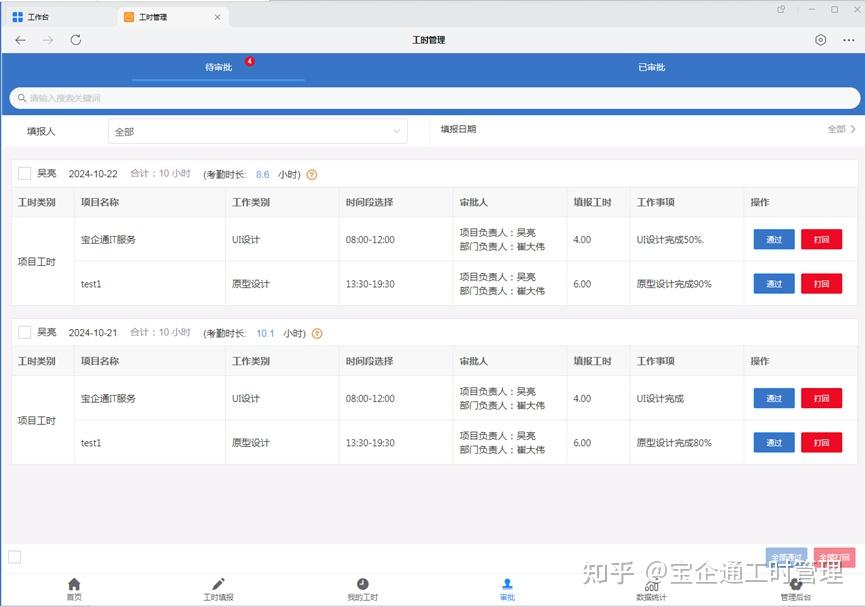Click the pop-out window icon in title bar
This screenshot has width=865, height=607.
click(x=781, y=9)
